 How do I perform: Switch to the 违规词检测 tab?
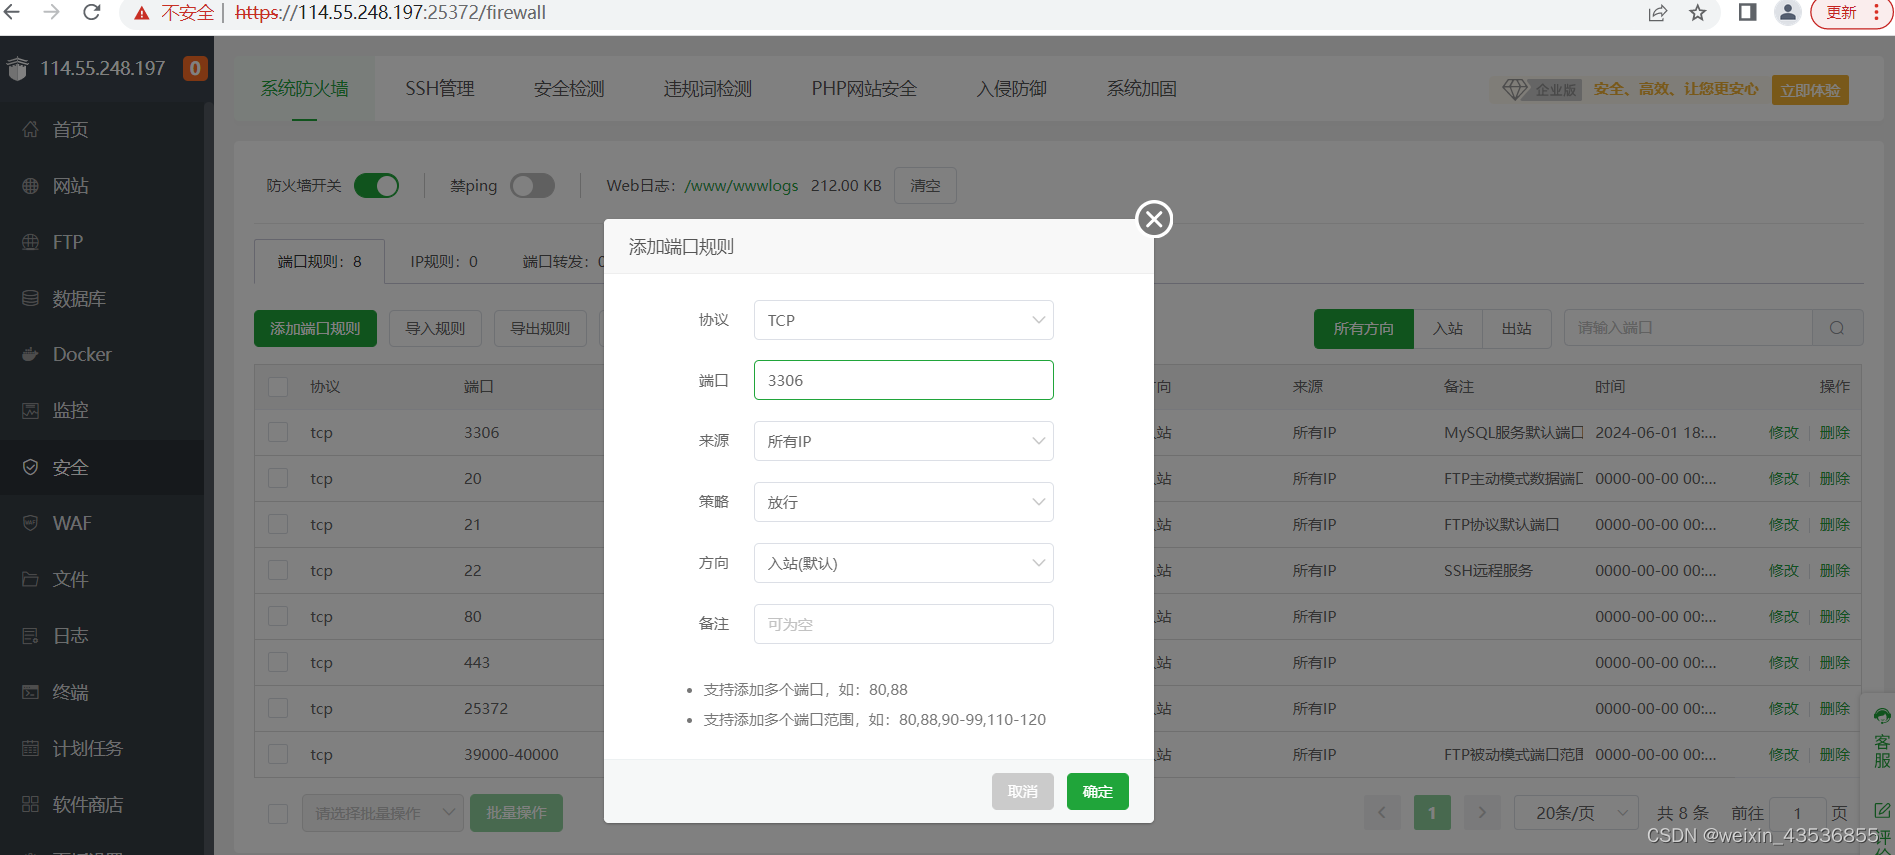[x=708, y=89]
